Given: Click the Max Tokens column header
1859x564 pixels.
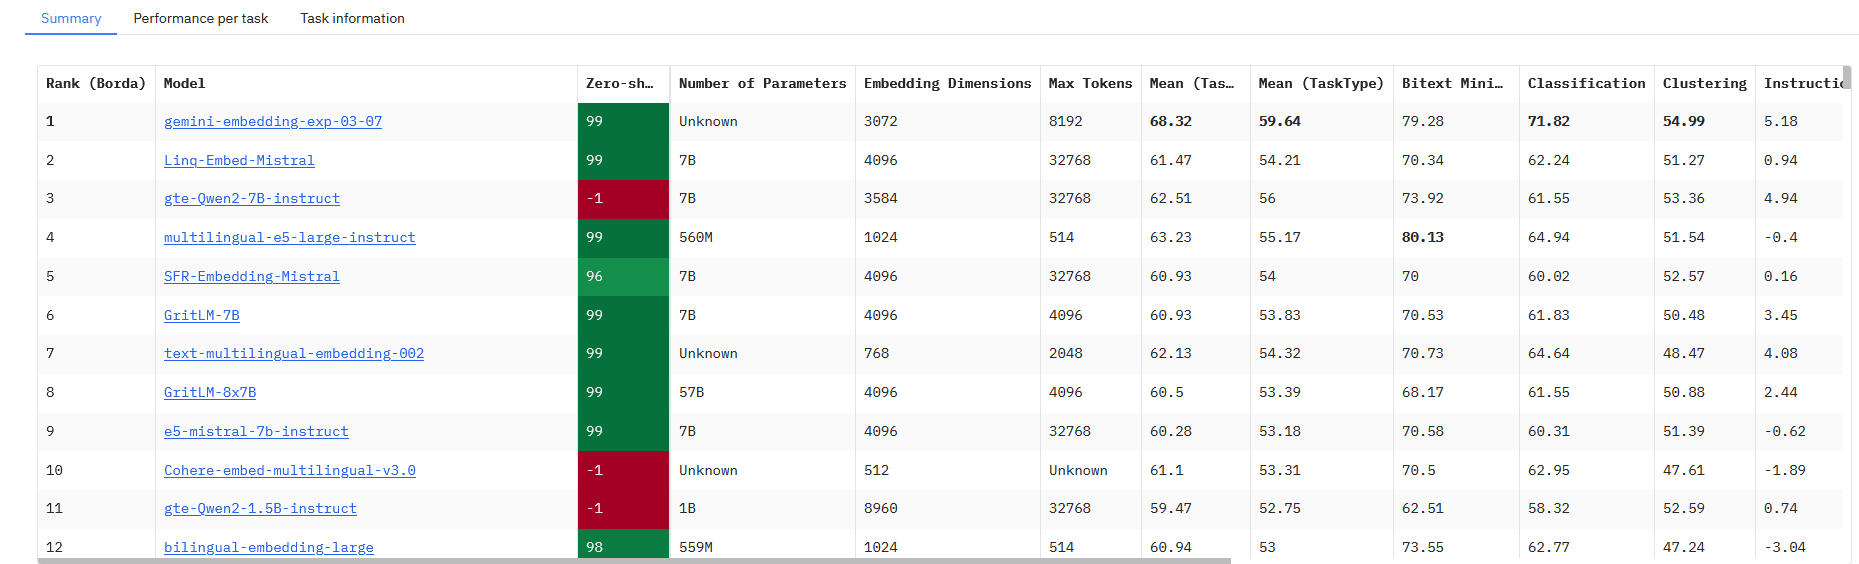Looking at the screenshot, I should (x=1090, y=84).
